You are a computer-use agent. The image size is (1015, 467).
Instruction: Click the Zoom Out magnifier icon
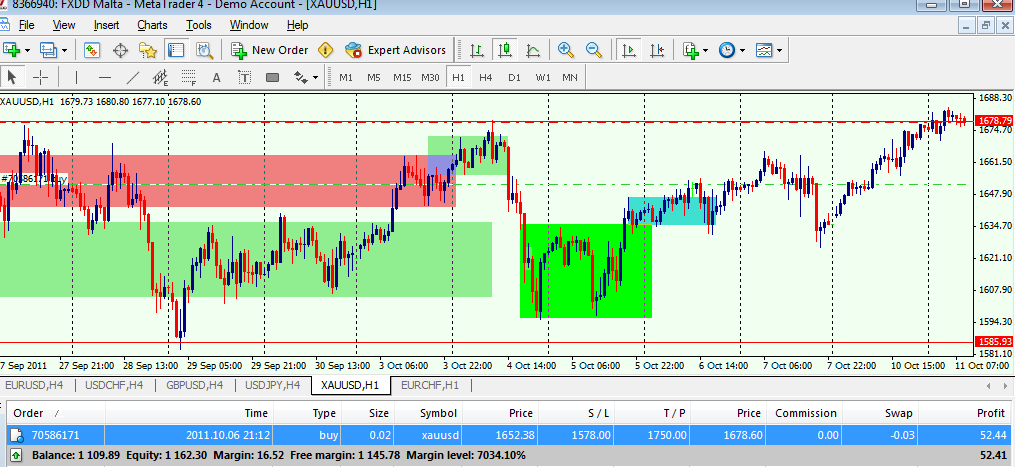pyautogui.click(x=593, y=49)
